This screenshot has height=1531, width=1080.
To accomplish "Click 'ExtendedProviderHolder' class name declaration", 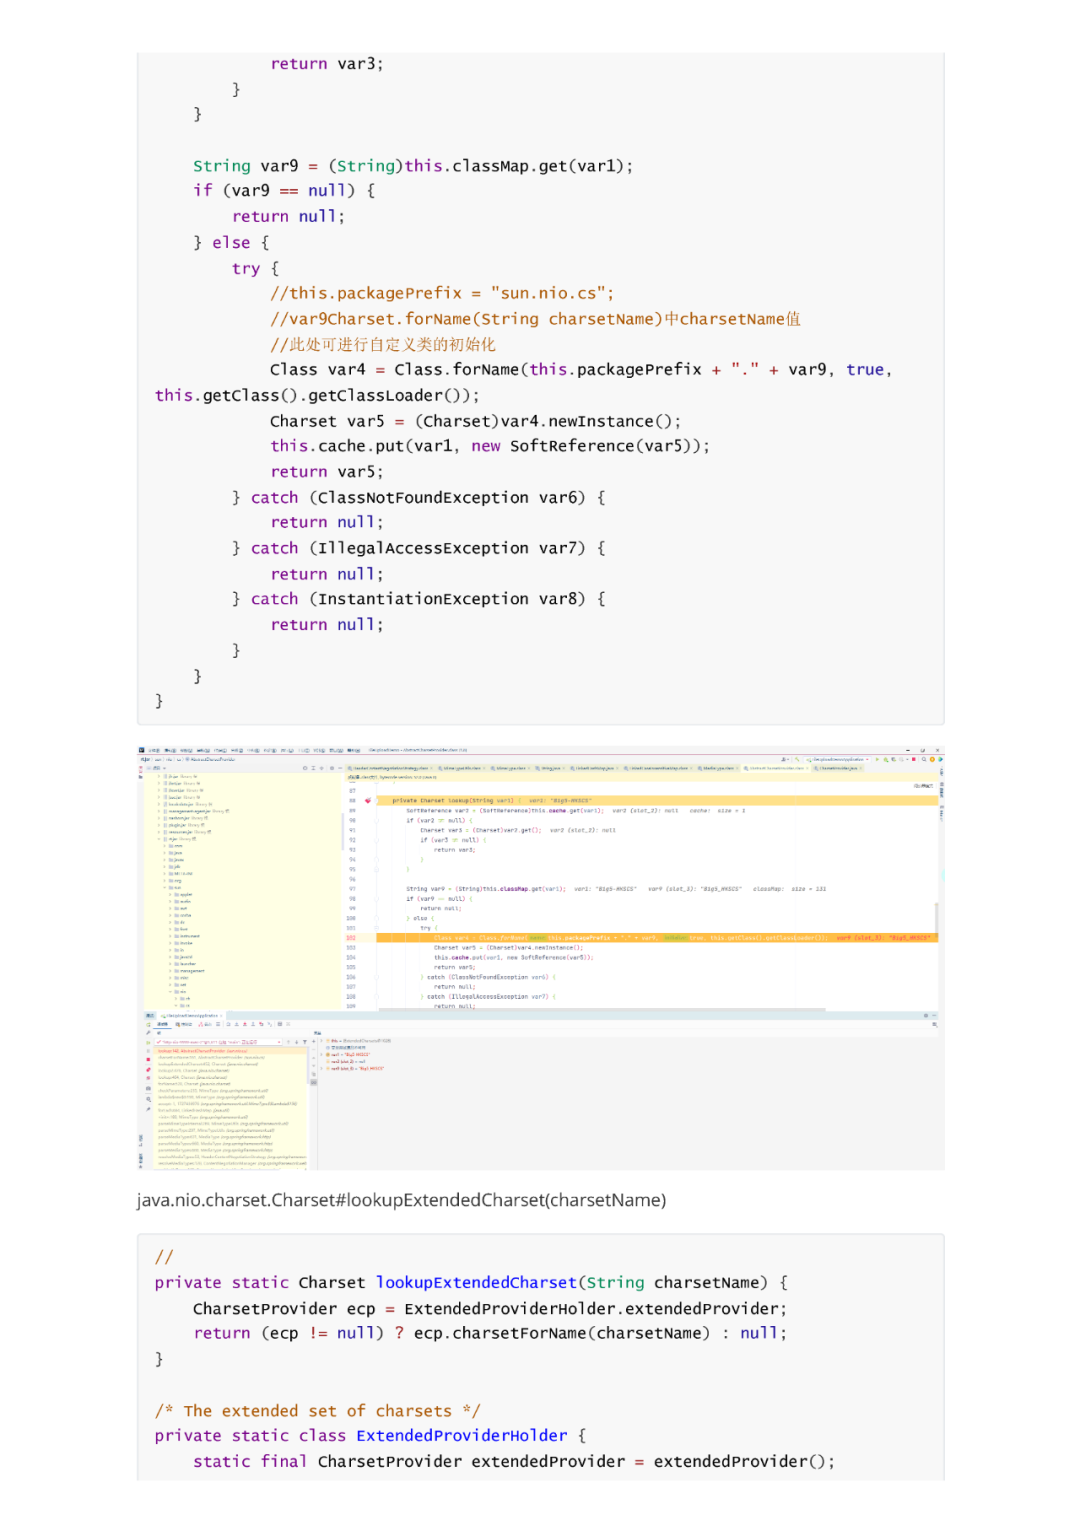I will click(461, 1436).
